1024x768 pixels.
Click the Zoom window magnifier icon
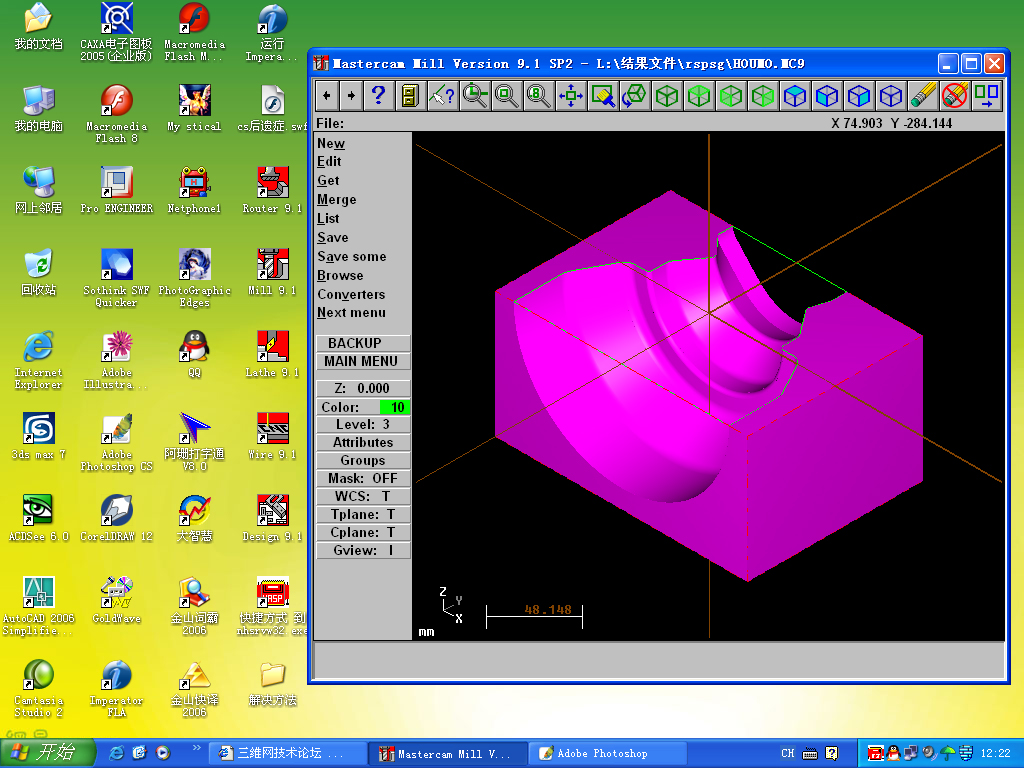point(475,96)
